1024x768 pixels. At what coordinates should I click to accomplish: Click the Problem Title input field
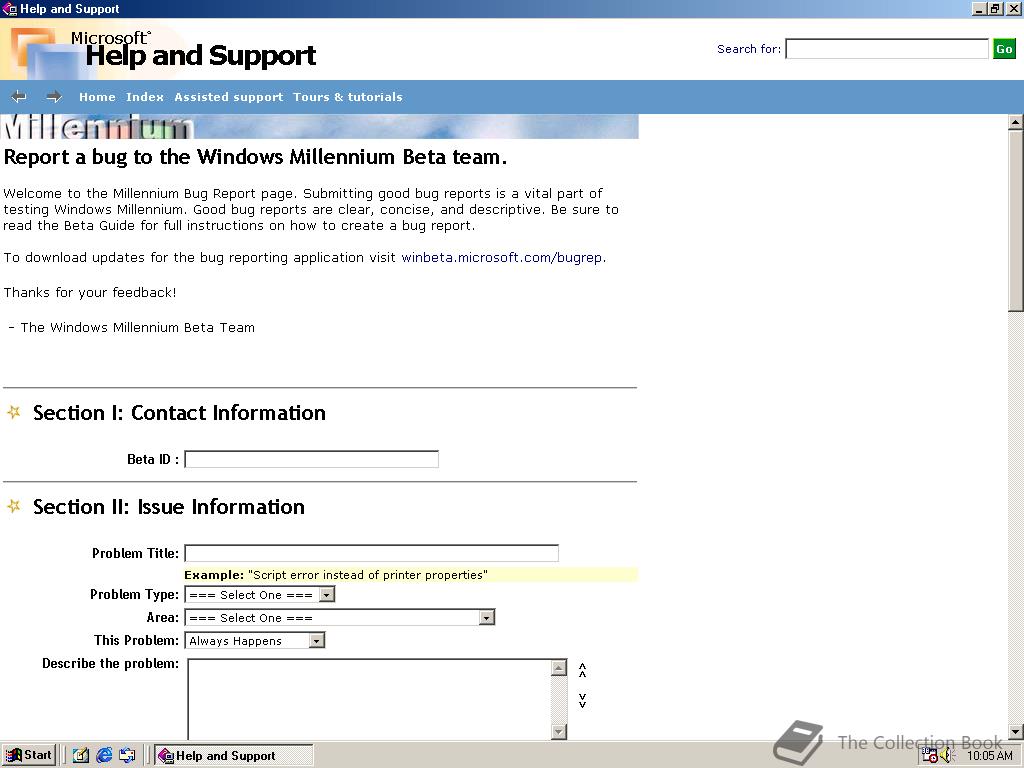coord(372,553)
